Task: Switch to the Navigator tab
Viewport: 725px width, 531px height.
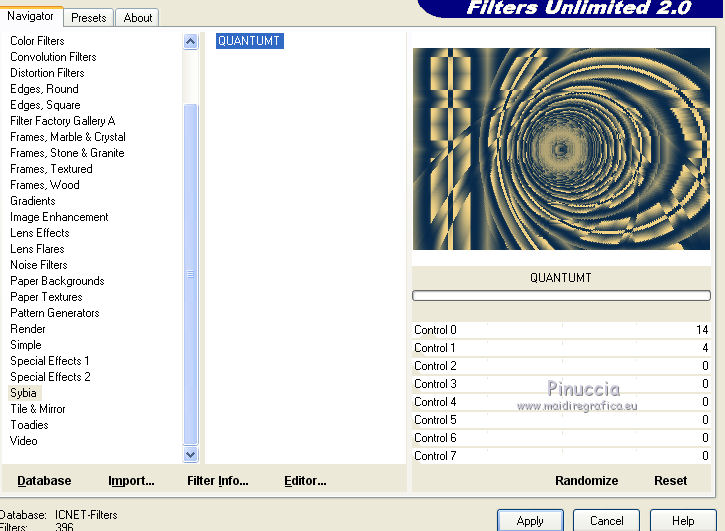Action: pyautogui.click(x=31, y=17)
